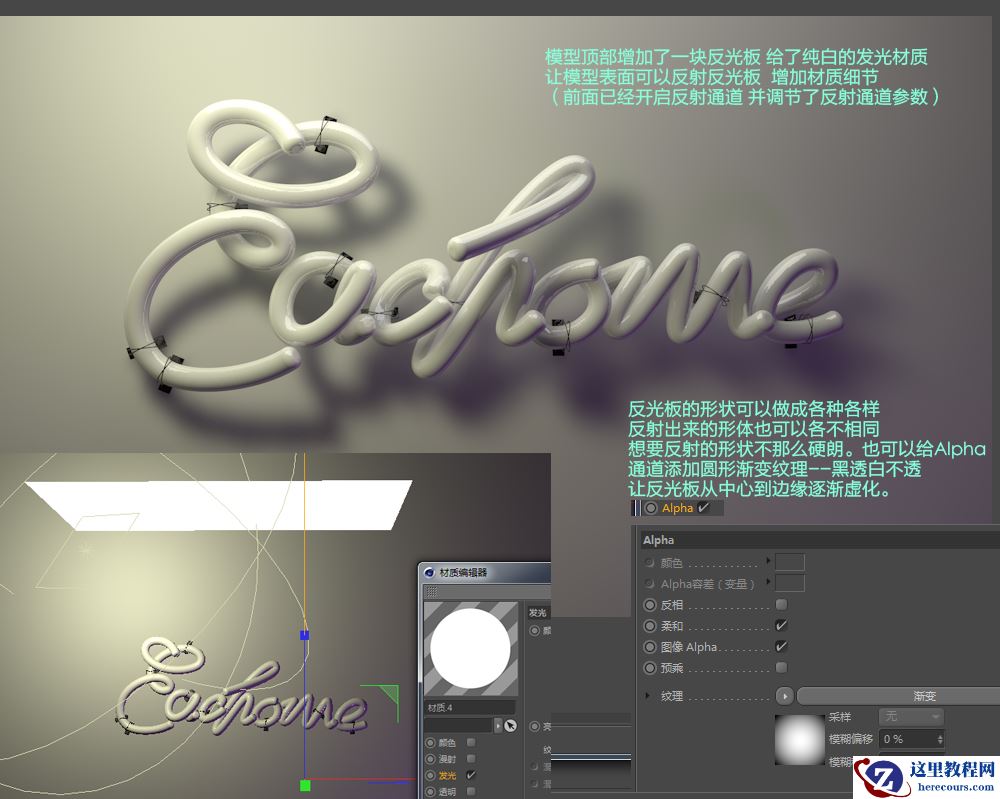Click the texture load arrow icon next to 纹理

785,696
